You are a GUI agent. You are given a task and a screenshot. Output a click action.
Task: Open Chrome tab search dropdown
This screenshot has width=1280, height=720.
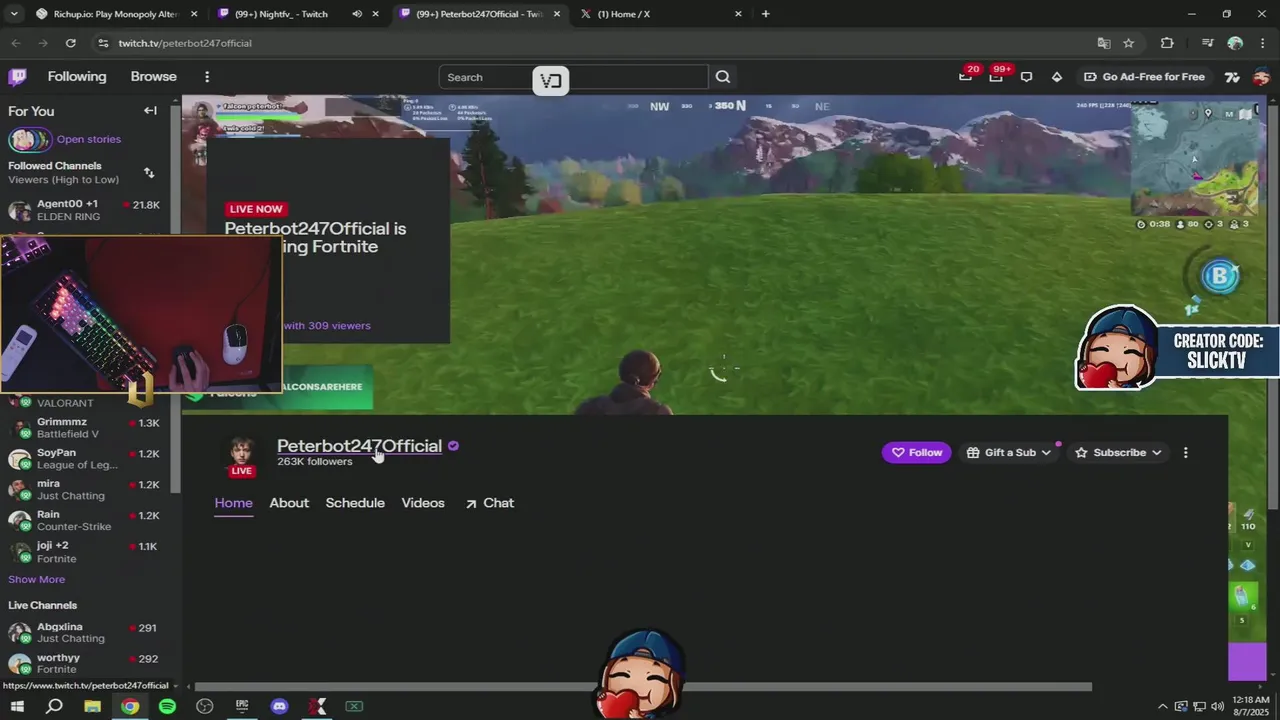click(x=14, y=14)
